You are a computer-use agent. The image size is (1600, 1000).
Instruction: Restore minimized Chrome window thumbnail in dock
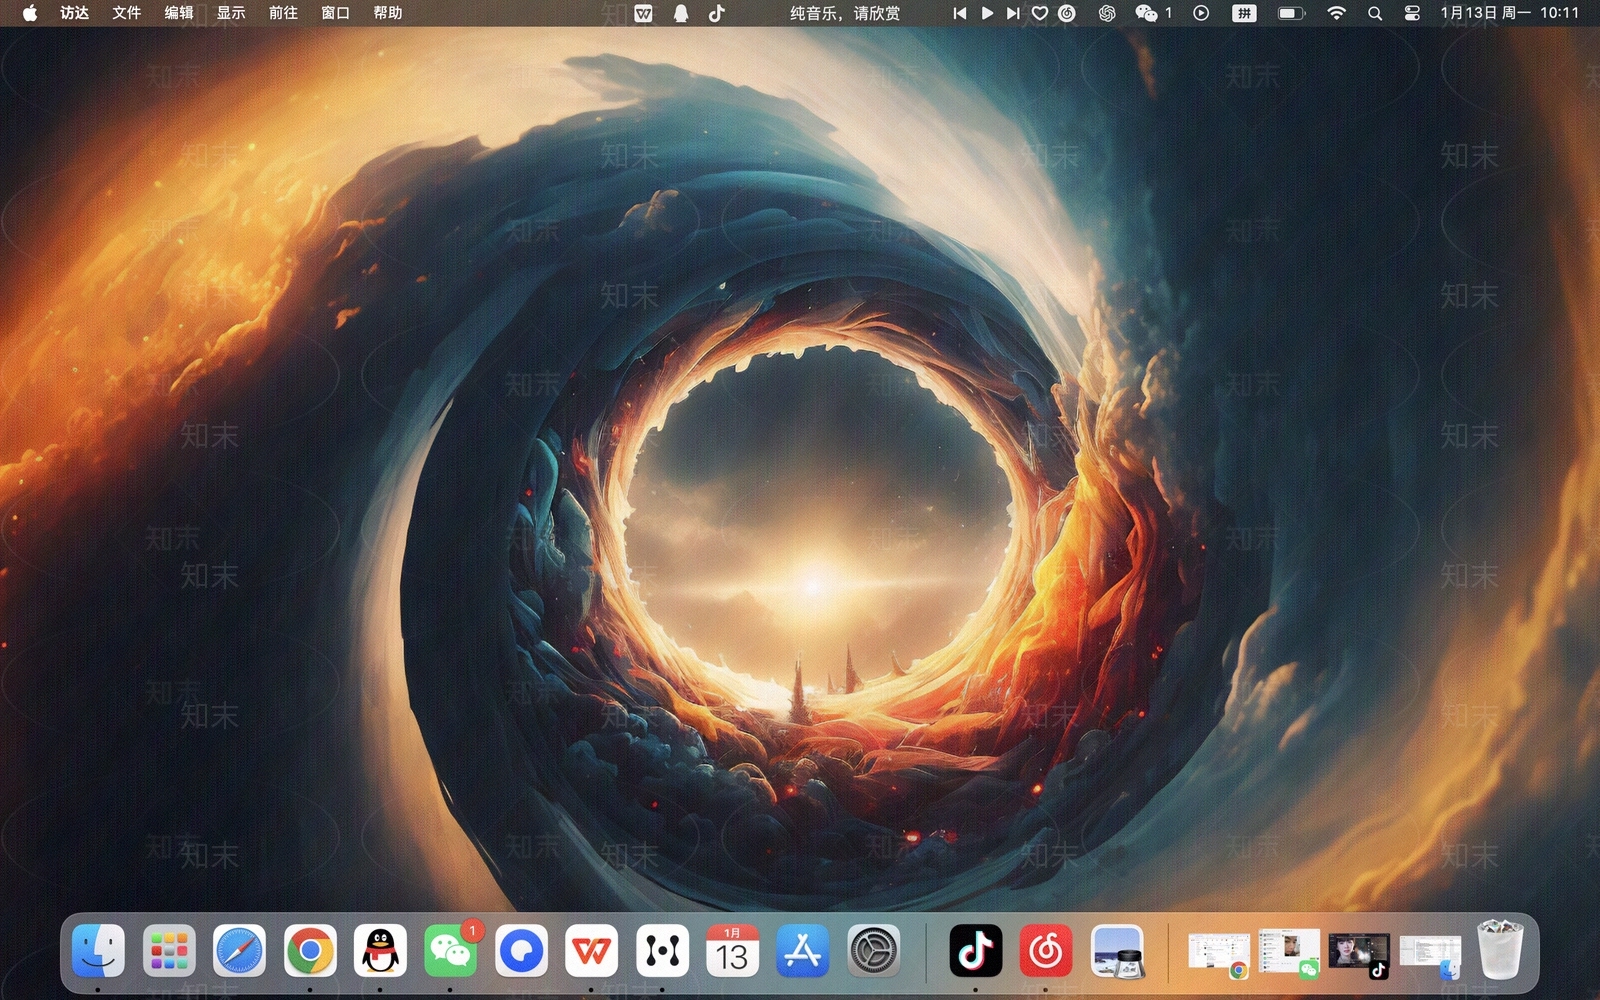1218,952
